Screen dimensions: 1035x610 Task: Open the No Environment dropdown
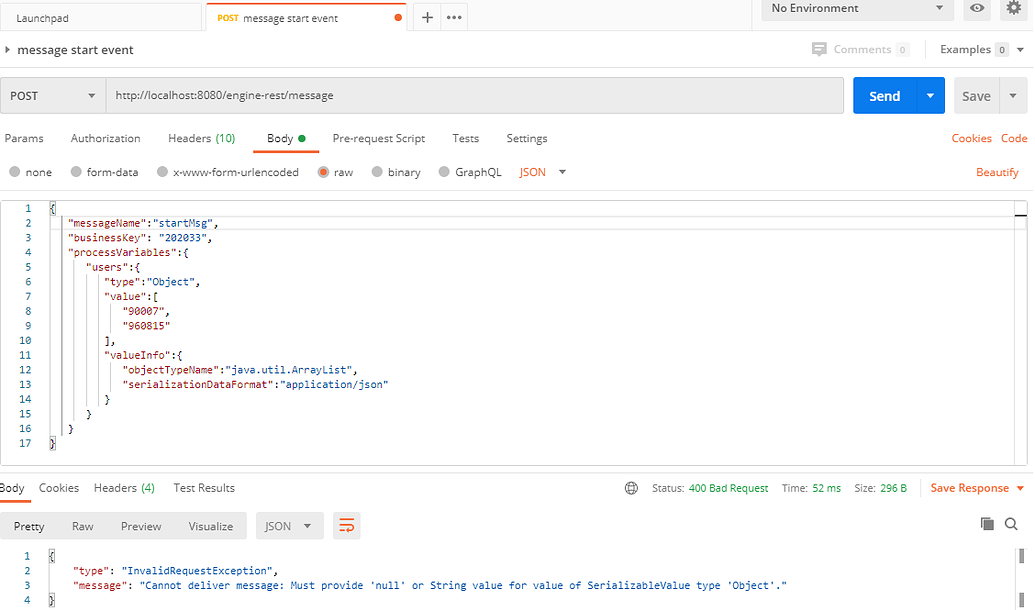click(x=855, y=9)
